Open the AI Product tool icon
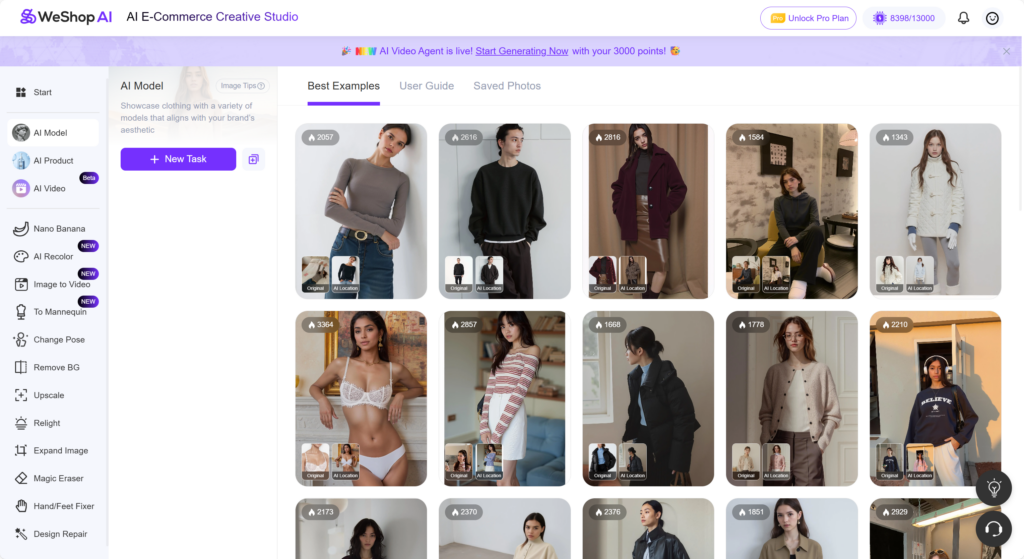The image size is (1024, 559). (x=21, y=161)
